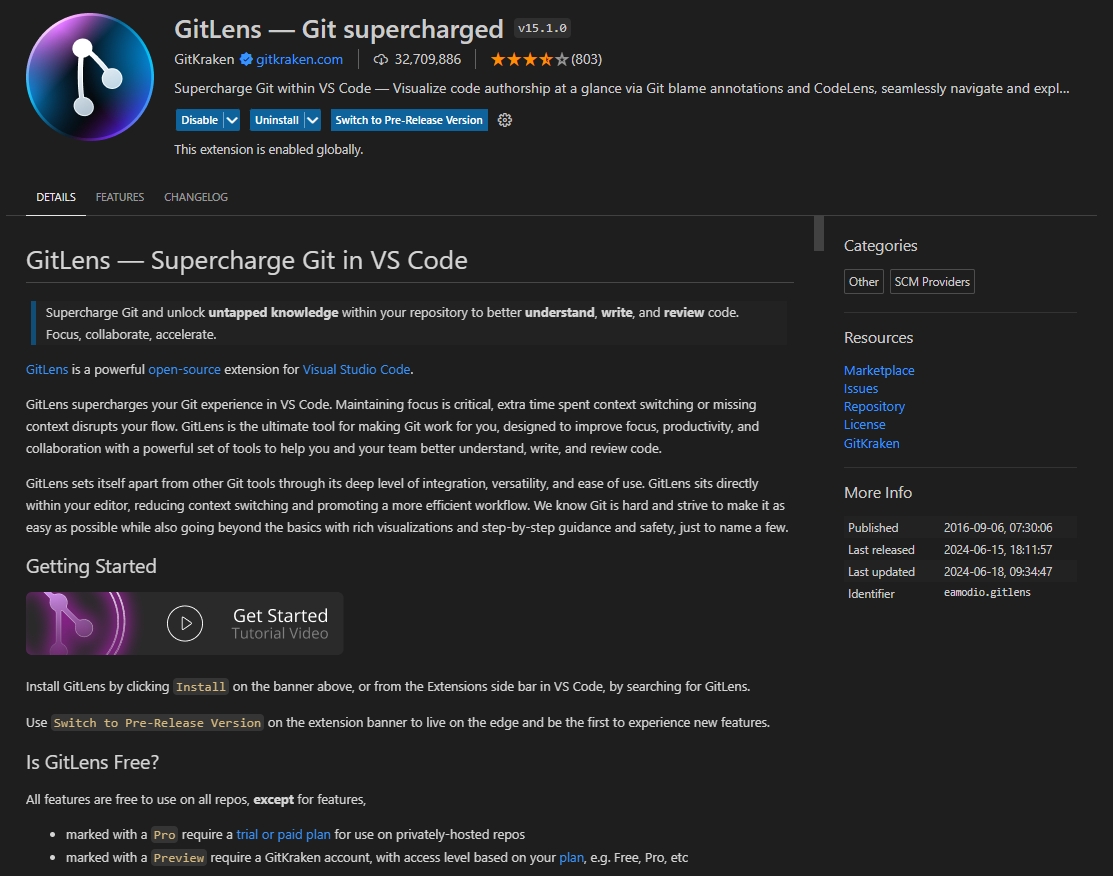
Task: Open the GitKraken resource link
Action: point(872,443)
